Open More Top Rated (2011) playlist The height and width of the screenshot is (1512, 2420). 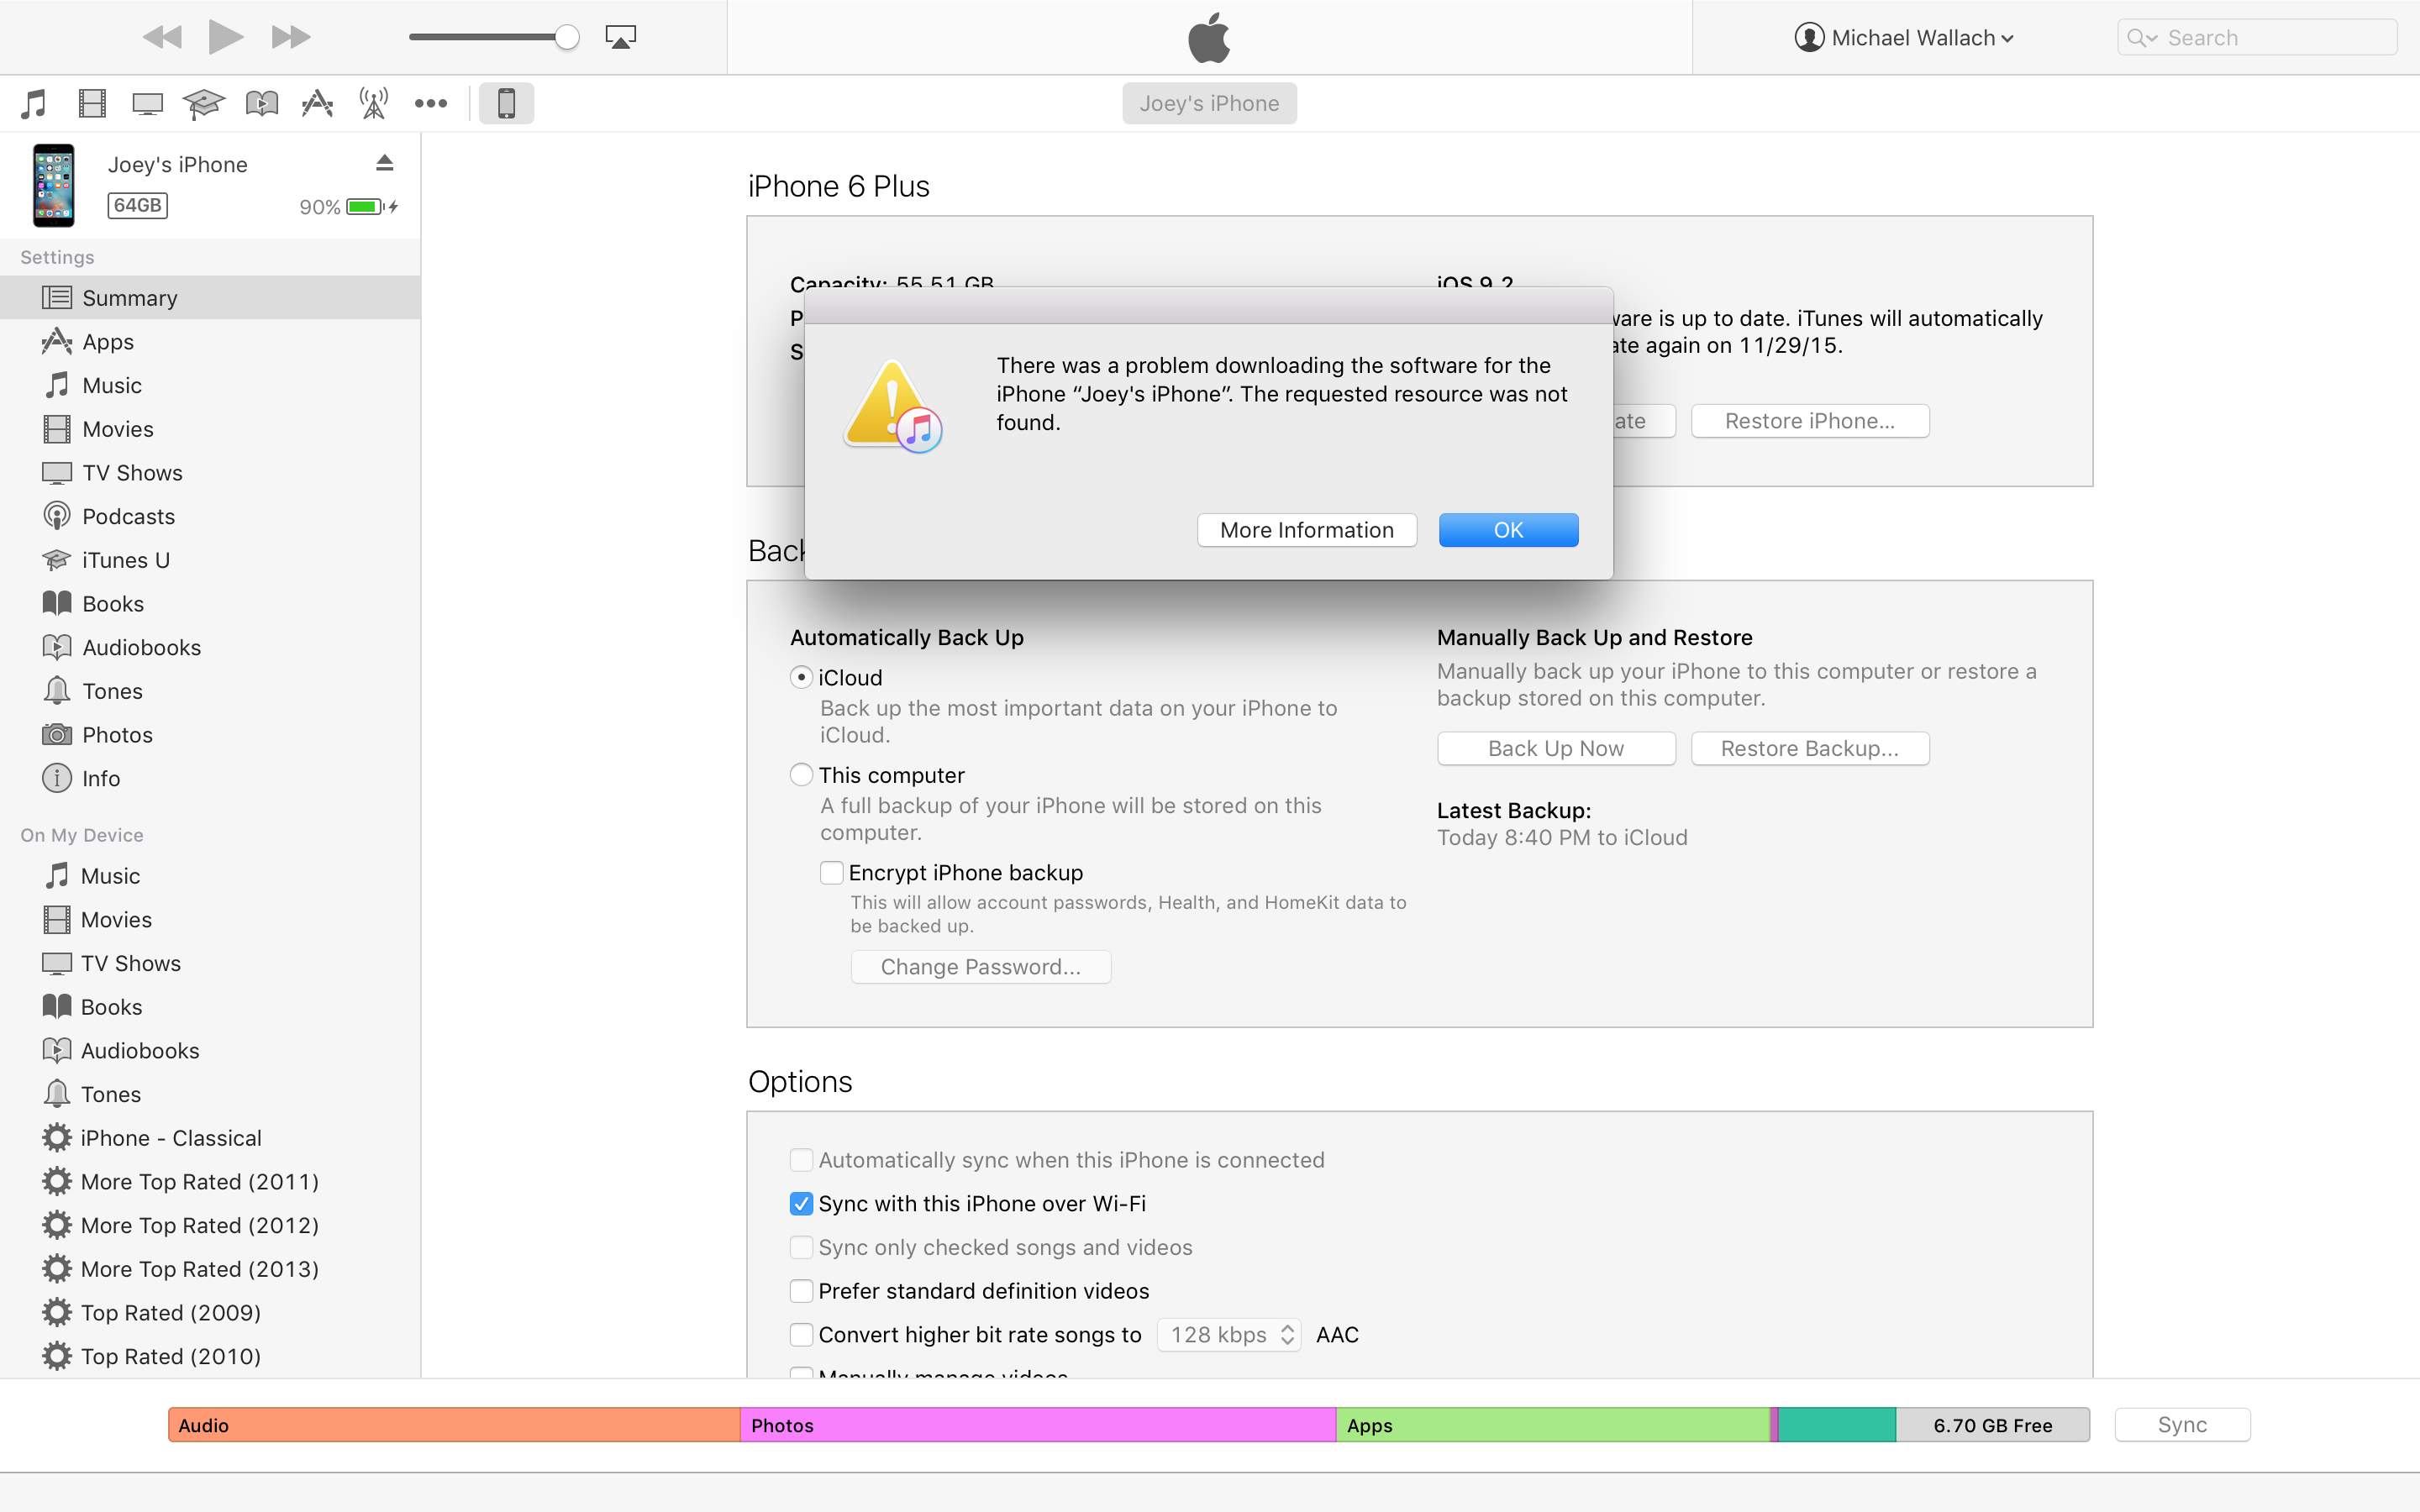click(x=210, y=1182)
